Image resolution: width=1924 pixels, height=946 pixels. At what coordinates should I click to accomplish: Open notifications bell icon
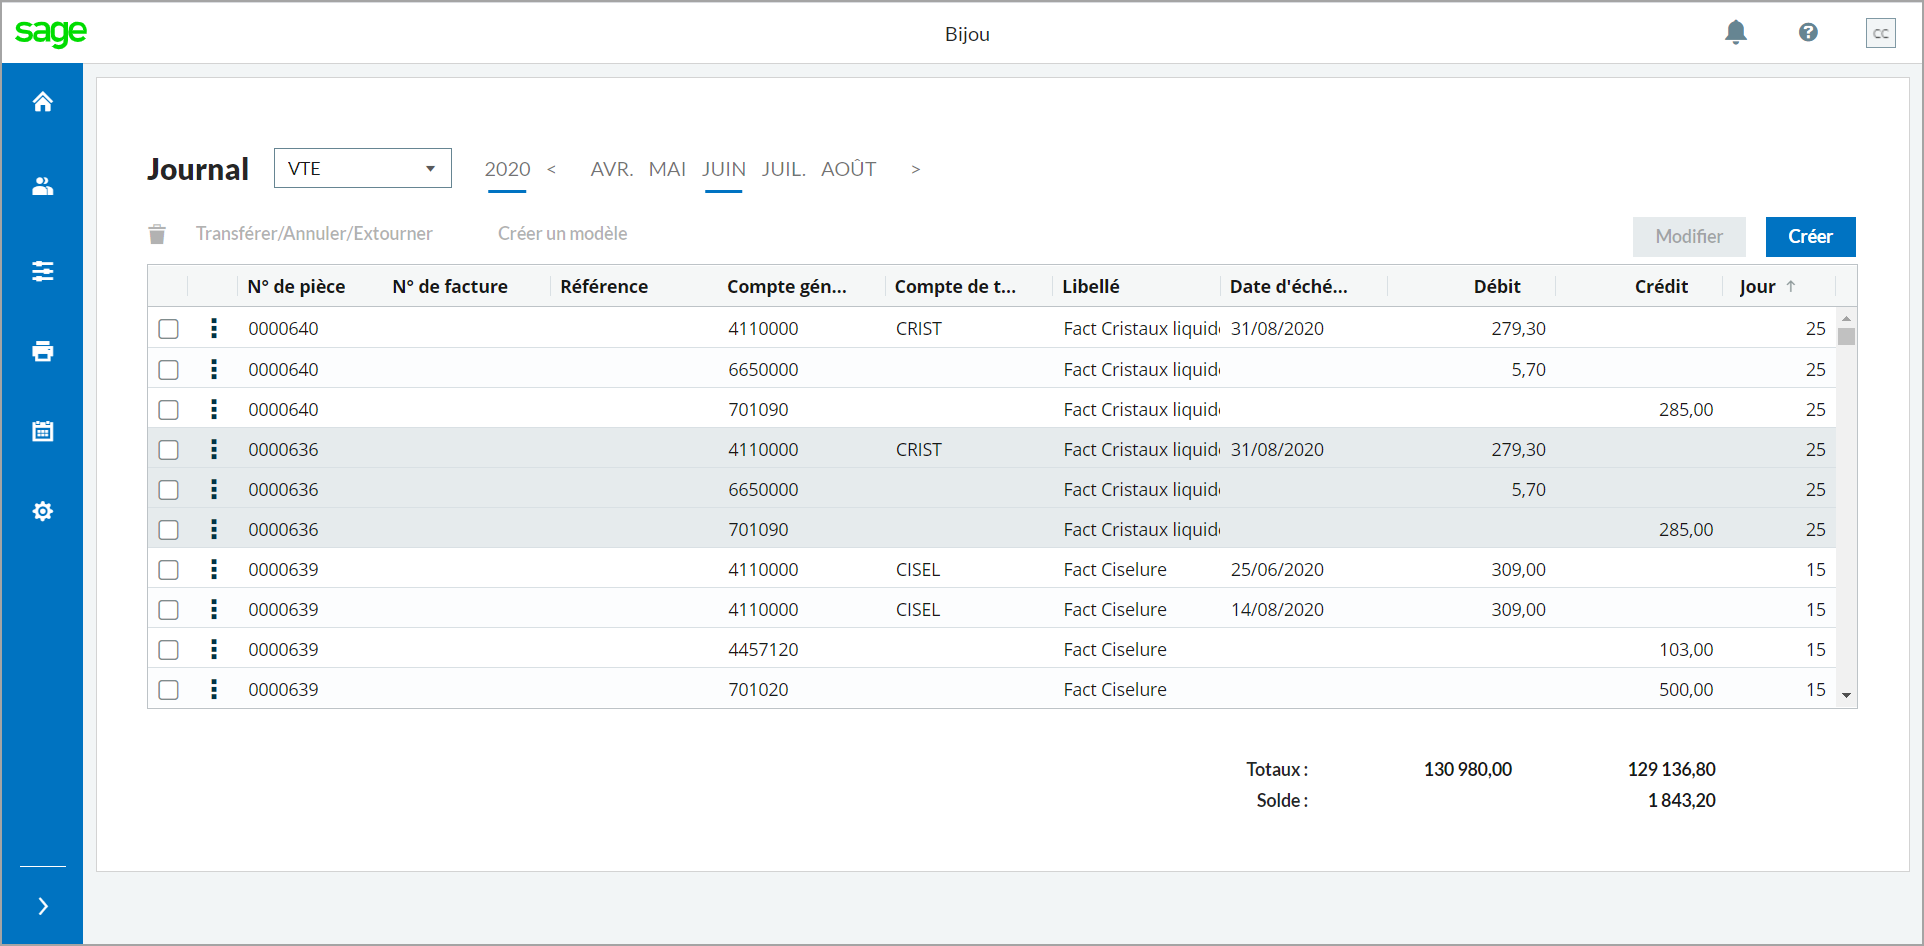coord(1736,33)
